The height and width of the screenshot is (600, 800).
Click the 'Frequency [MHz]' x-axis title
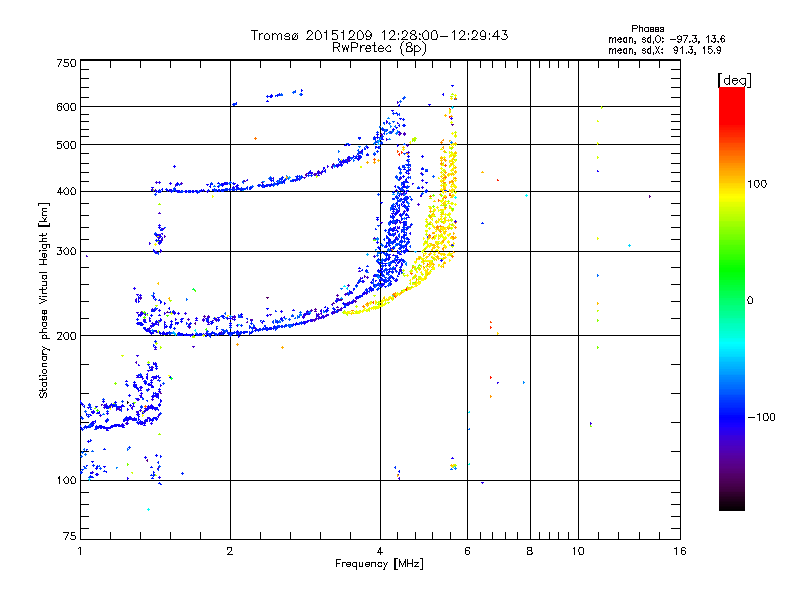[x=379, y=564]
